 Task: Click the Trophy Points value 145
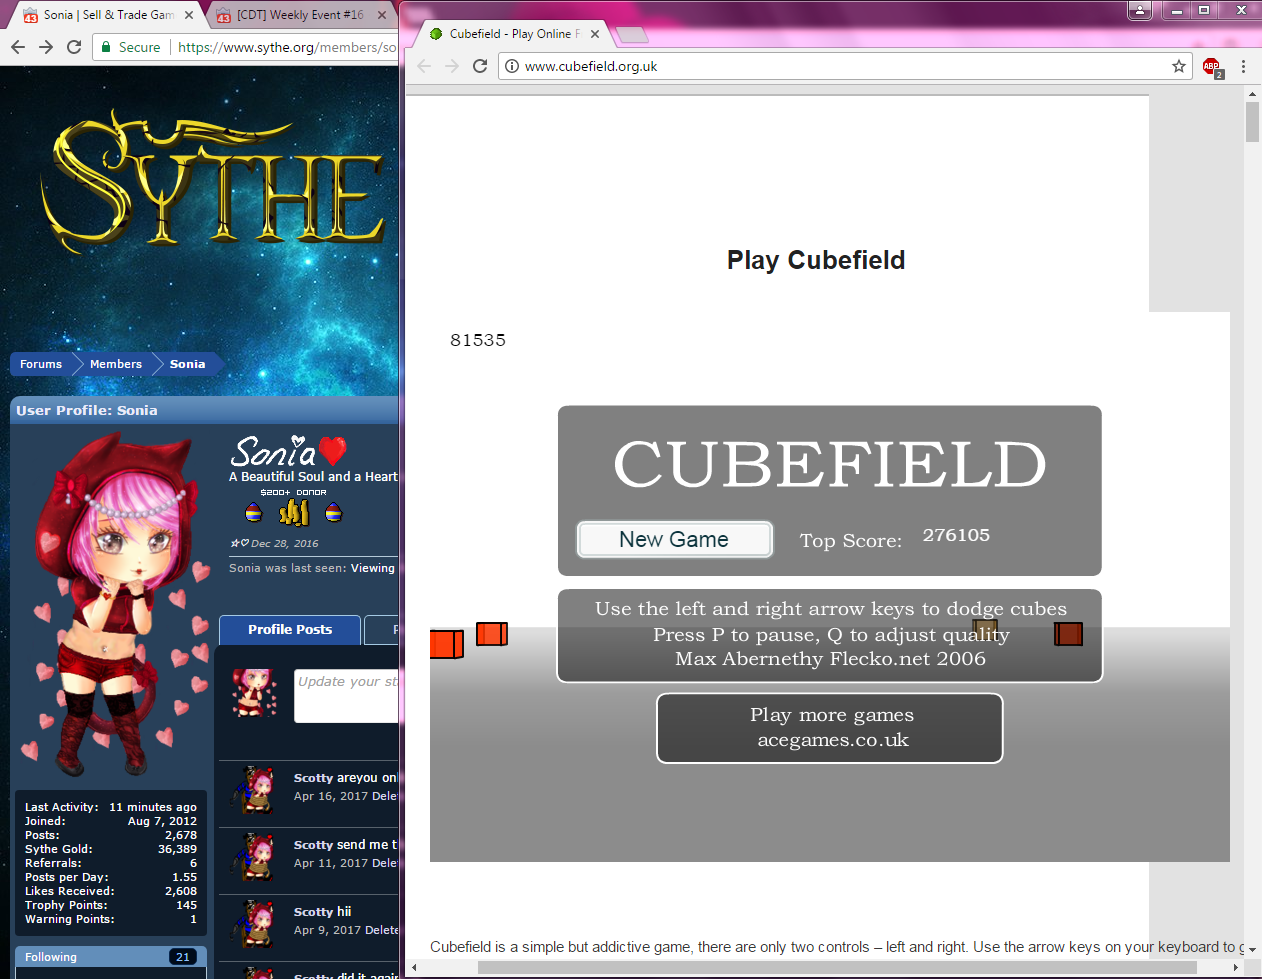point(186,905)
